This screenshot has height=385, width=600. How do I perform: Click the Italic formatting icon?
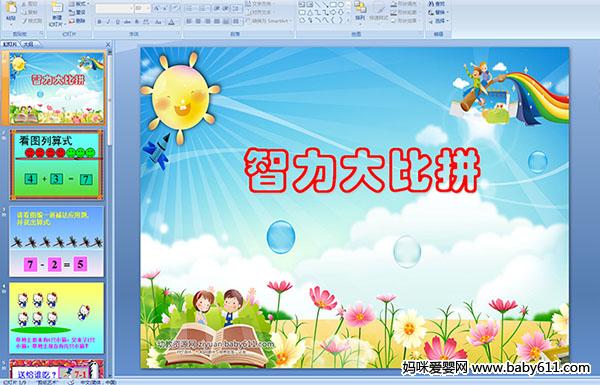click(x=109, y=22)
